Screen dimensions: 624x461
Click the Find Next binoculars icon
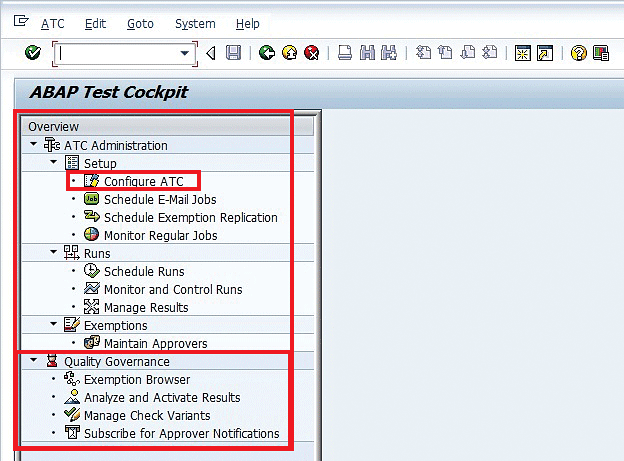[389, 53]
